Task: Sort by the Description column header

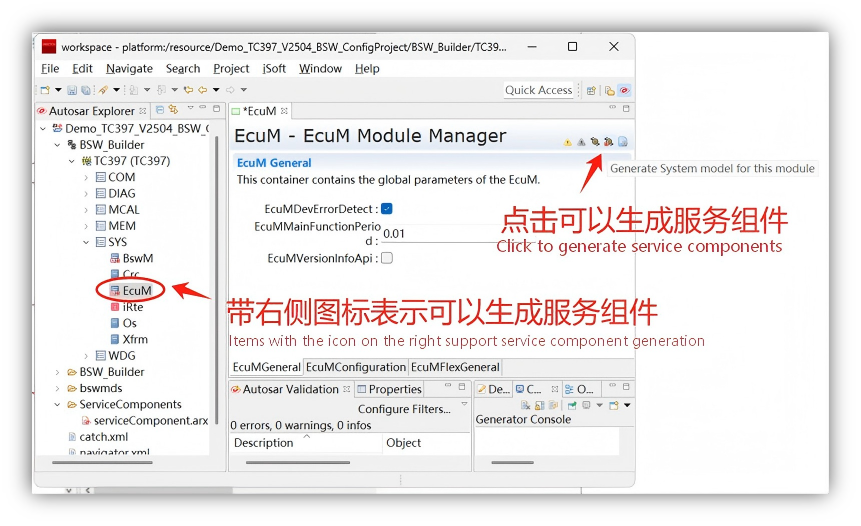Action: (x=305, y=443)
